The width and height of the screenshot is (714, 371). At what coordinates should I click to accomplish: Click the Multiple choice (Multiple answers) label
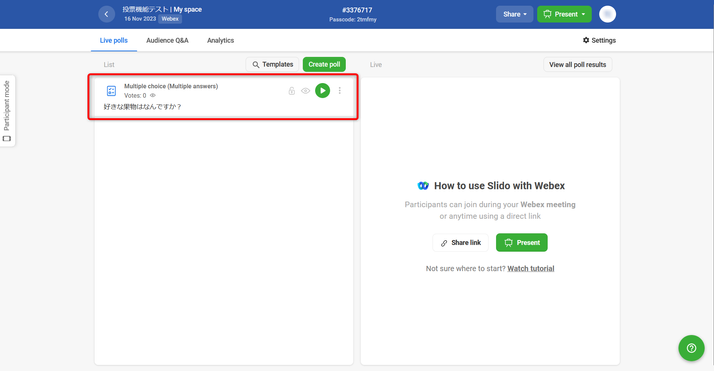click(x=171, y=86)
